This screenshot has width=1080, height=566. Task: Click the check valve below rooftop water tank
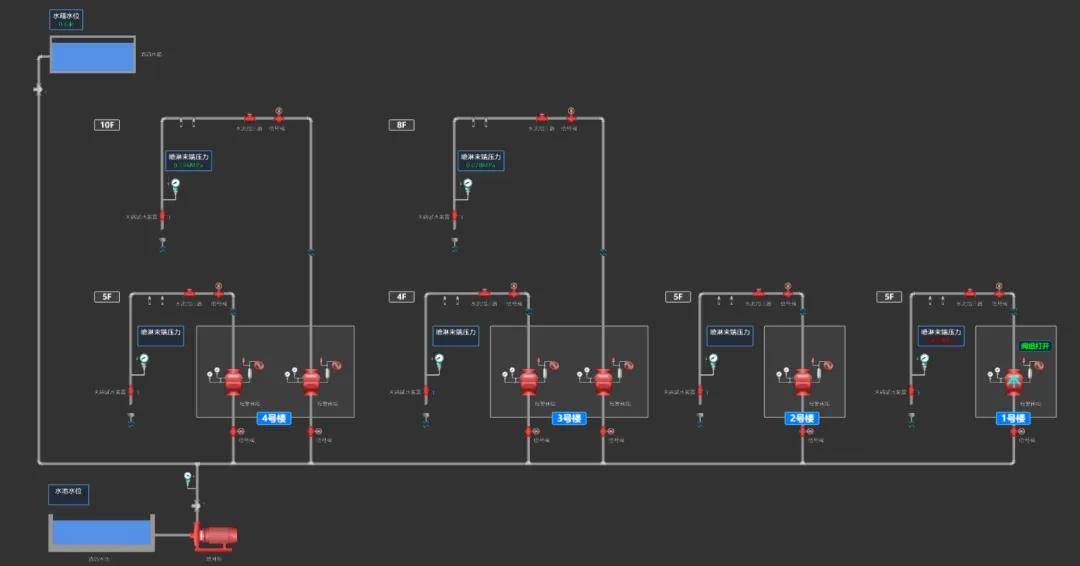39,89
